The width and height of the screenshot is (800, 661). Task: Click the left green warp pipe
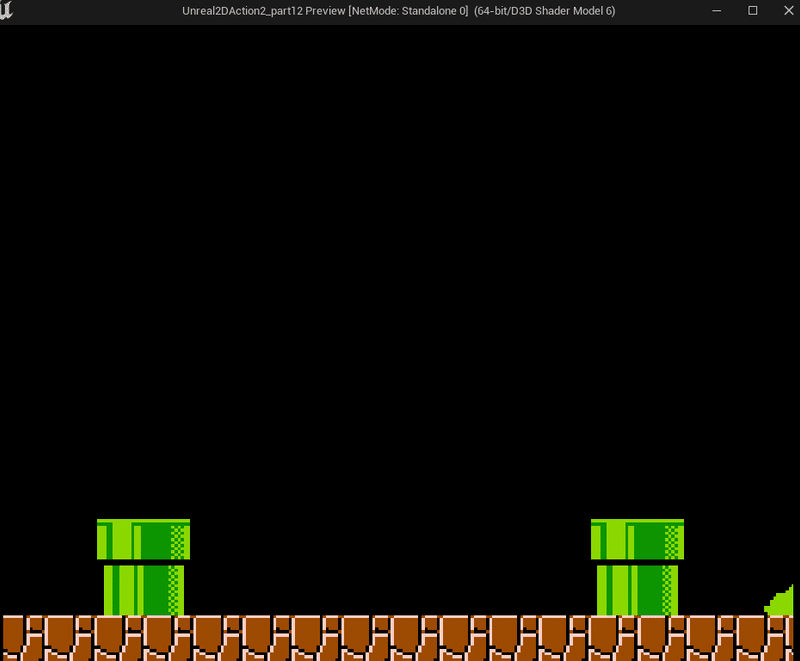point(143,567)
